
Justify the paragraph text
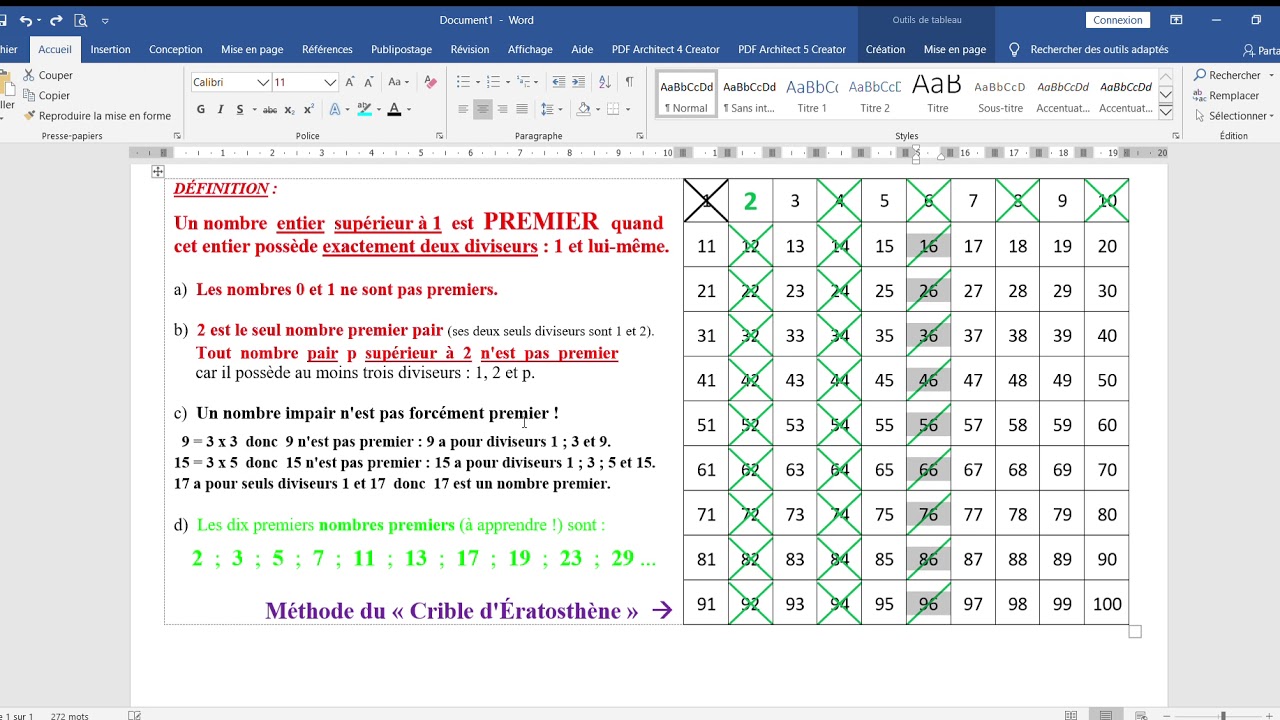click(x=522, y=109)
